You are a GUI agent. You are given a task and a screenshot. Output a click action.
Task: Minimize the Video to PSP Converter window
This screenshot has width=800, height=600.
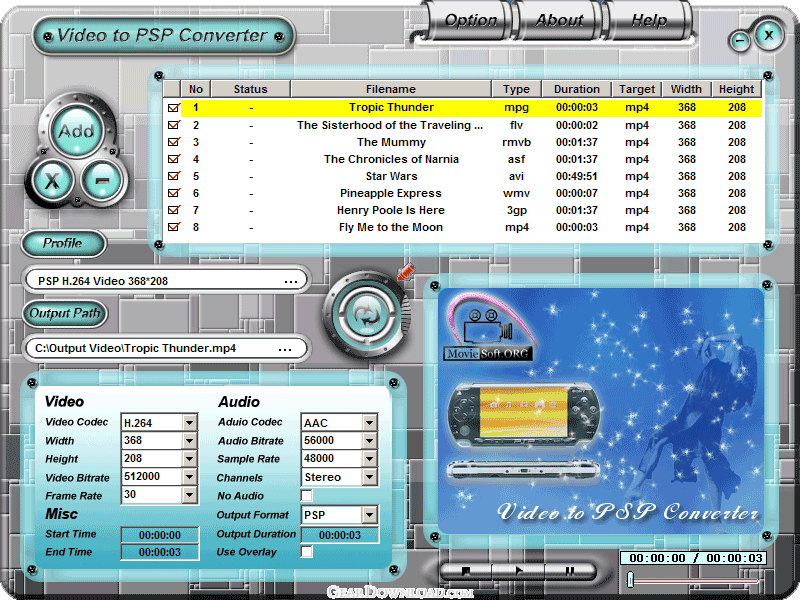(x=739, y=40)
